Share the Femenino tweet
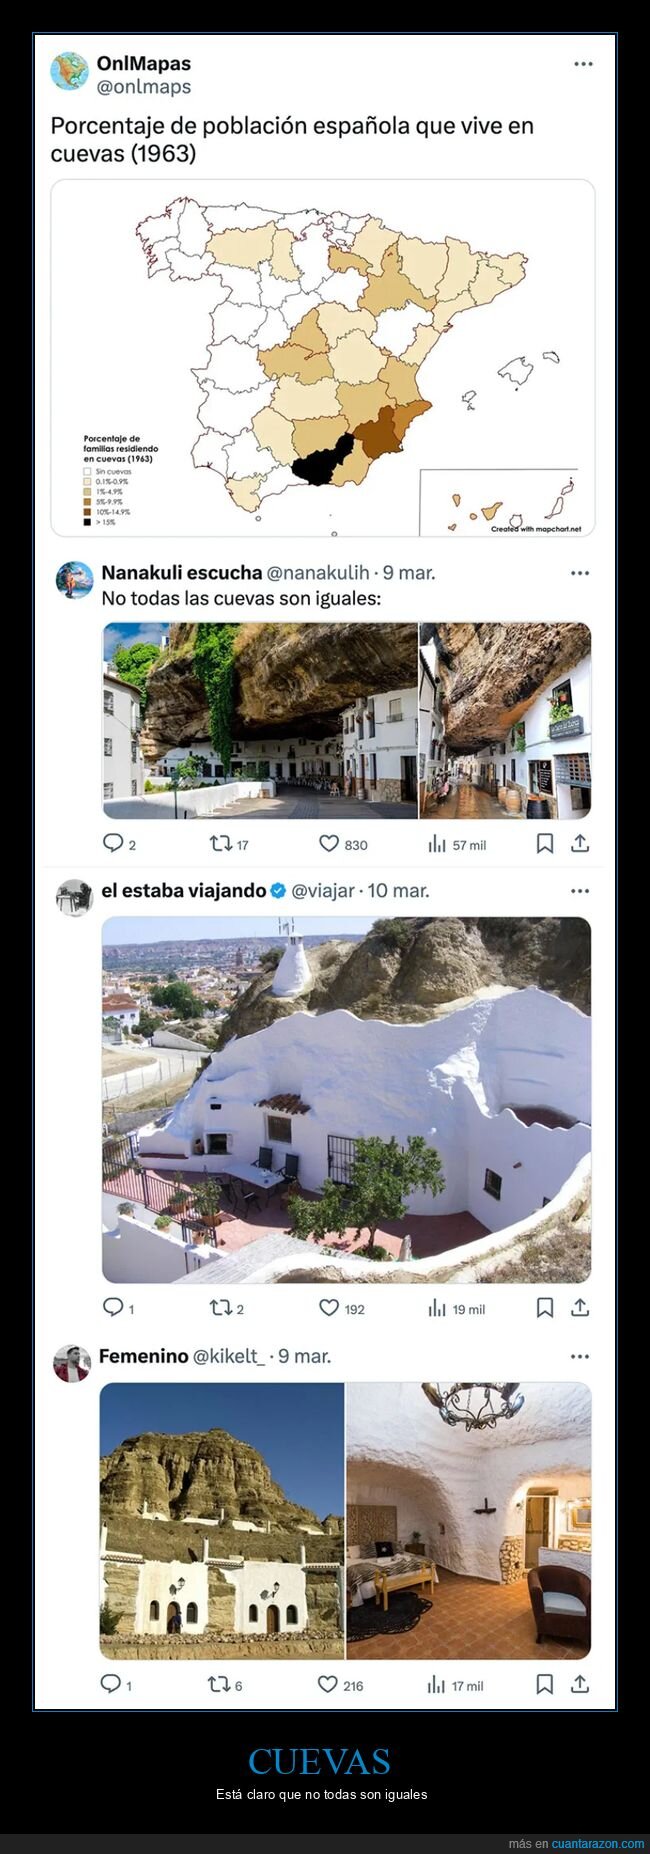This screenshot has height=1854, width=650. click(x=580, y=1684)
